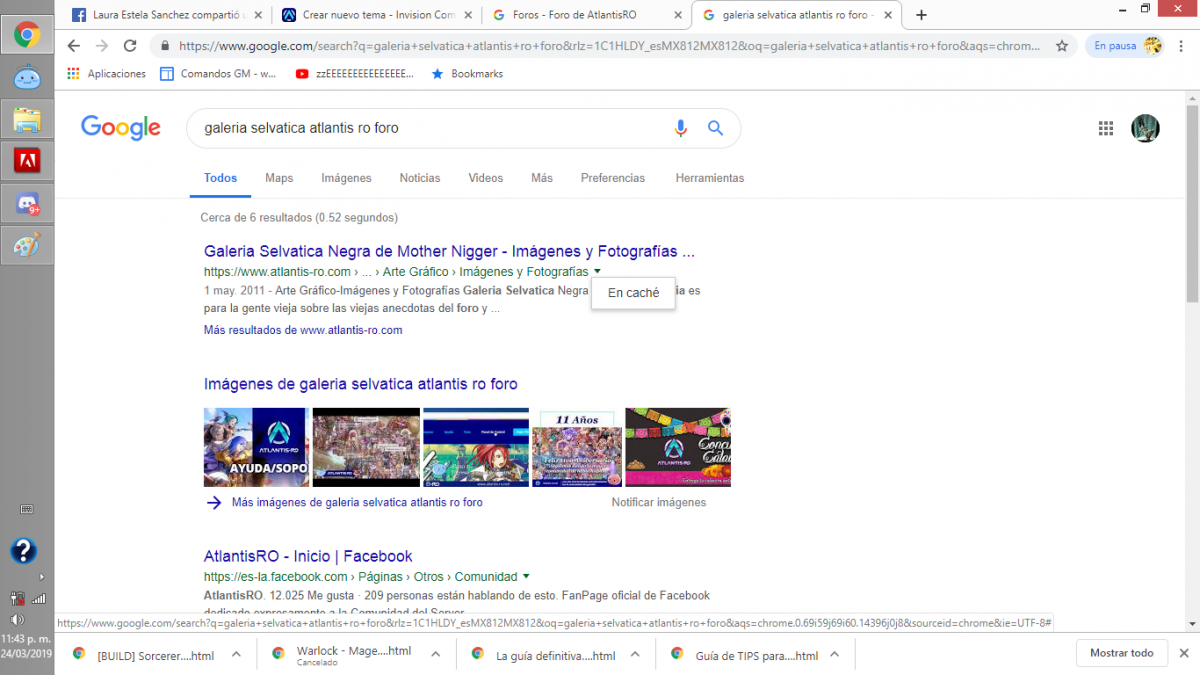Viewport: 1200px width, 675px height.
Task: Open the Comandos GM bookmark
Action: click(x=219, y=74)
